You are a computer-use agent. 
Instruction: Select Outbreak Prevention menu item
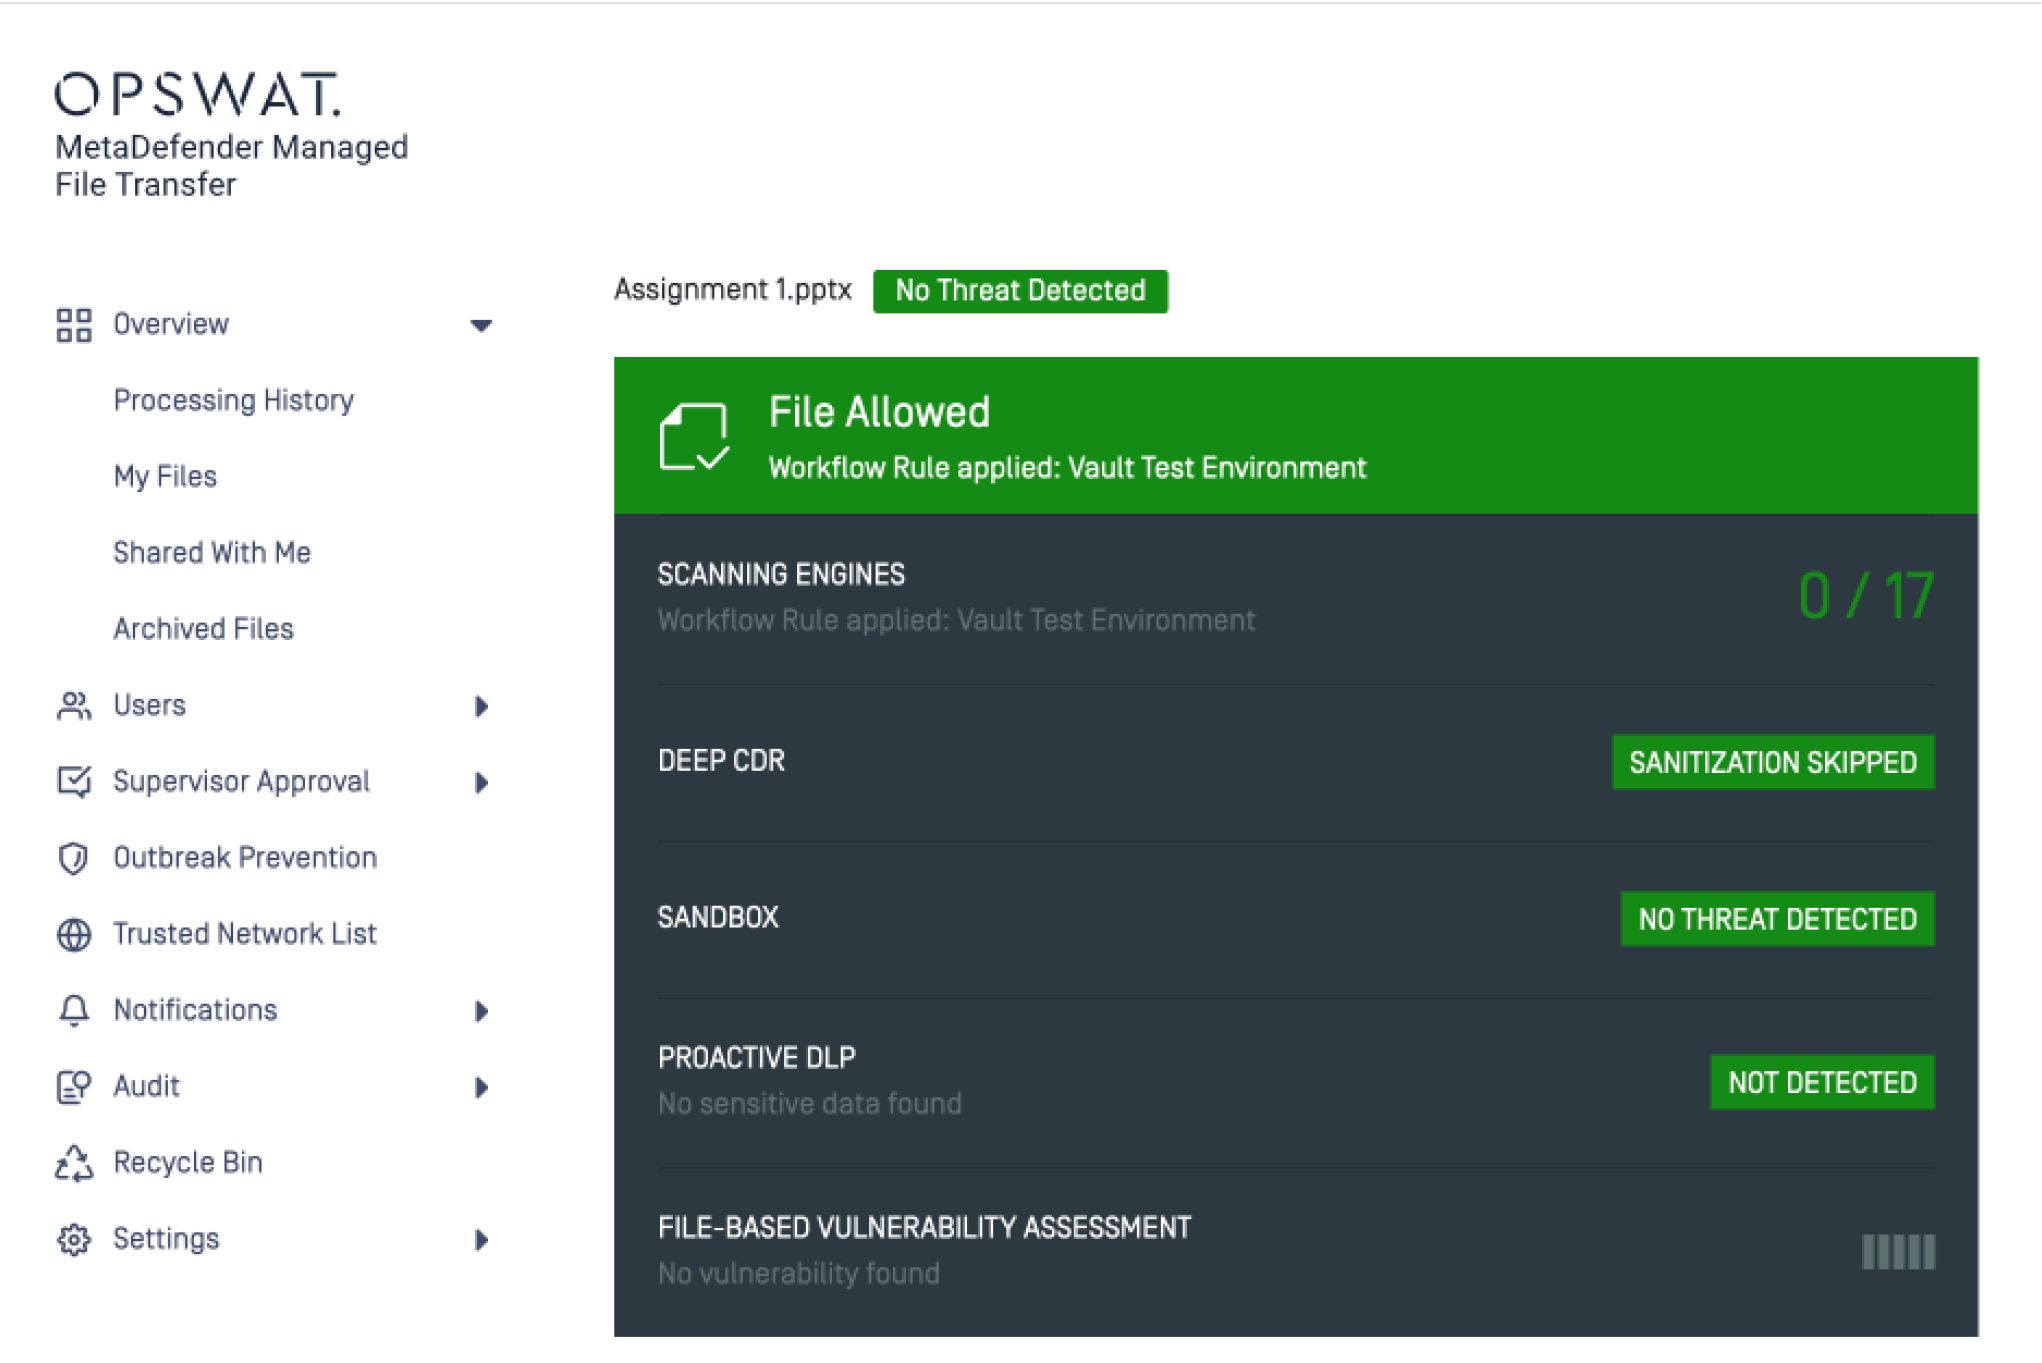(245, 857)
